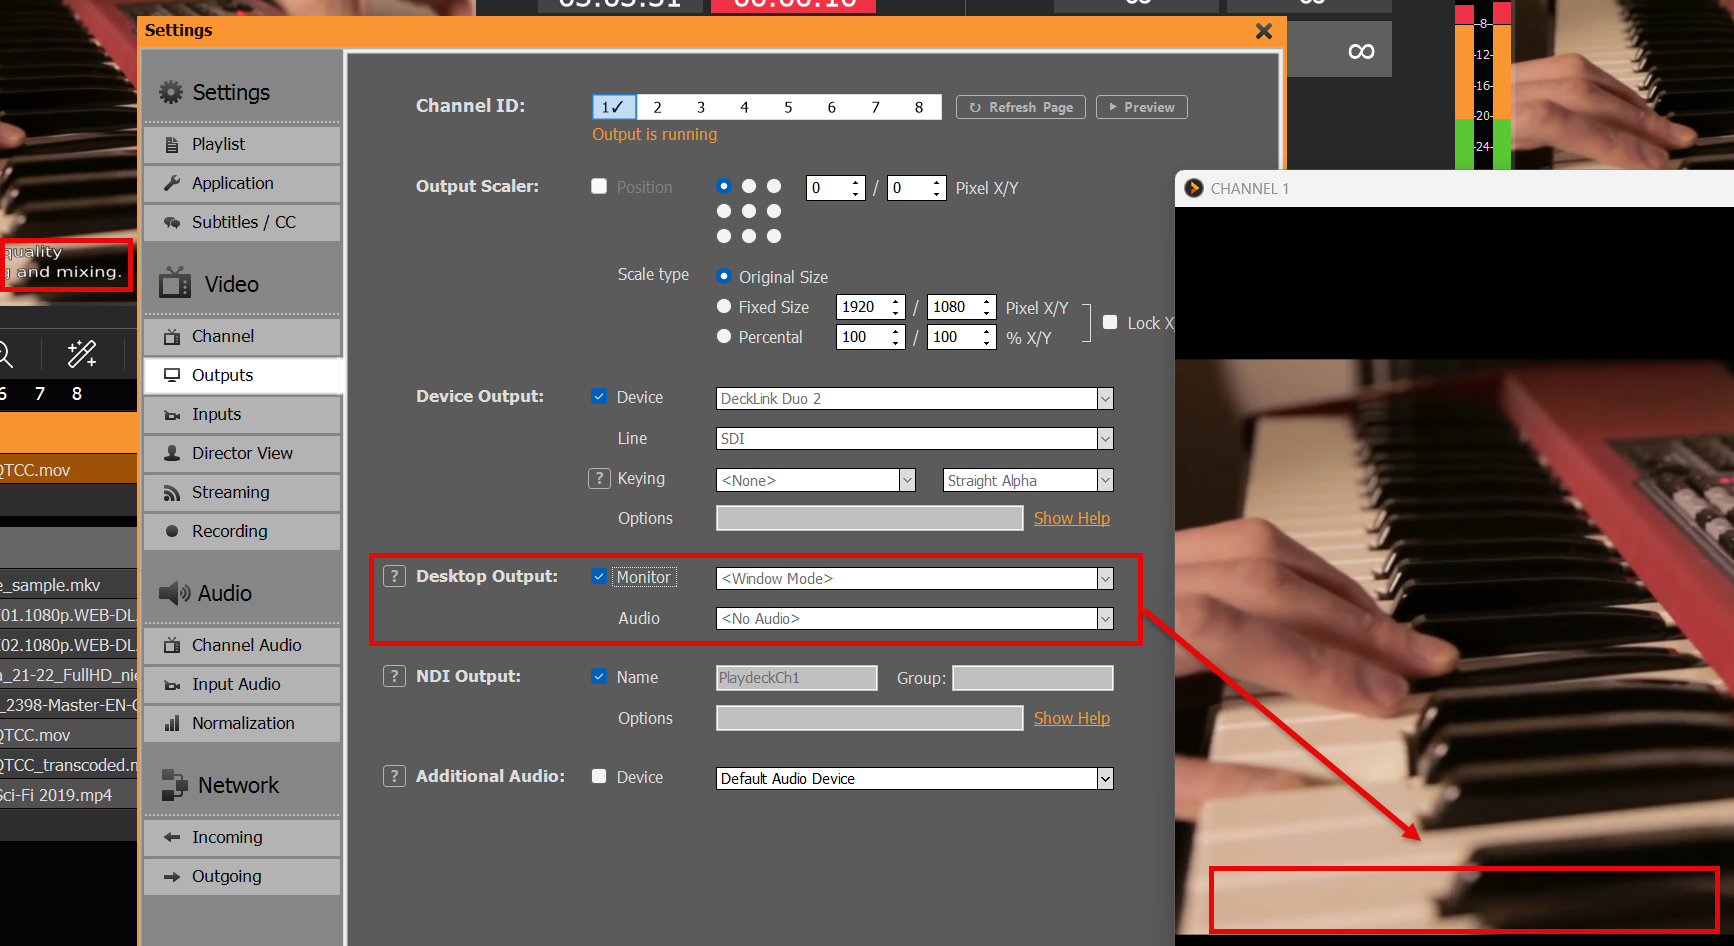Open the <No Audio> desktop audio dropdown

pos(915,618)
